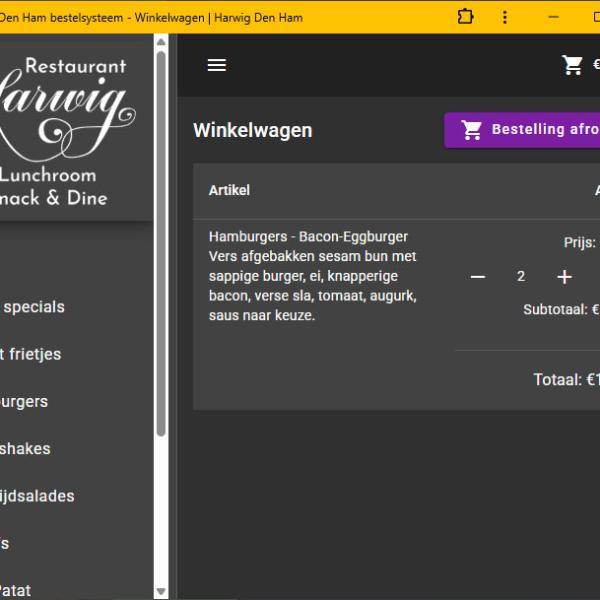Open the salades category in sidebar
The height and width of the screenshot is (600, 600).
click(x=38, y=496)
